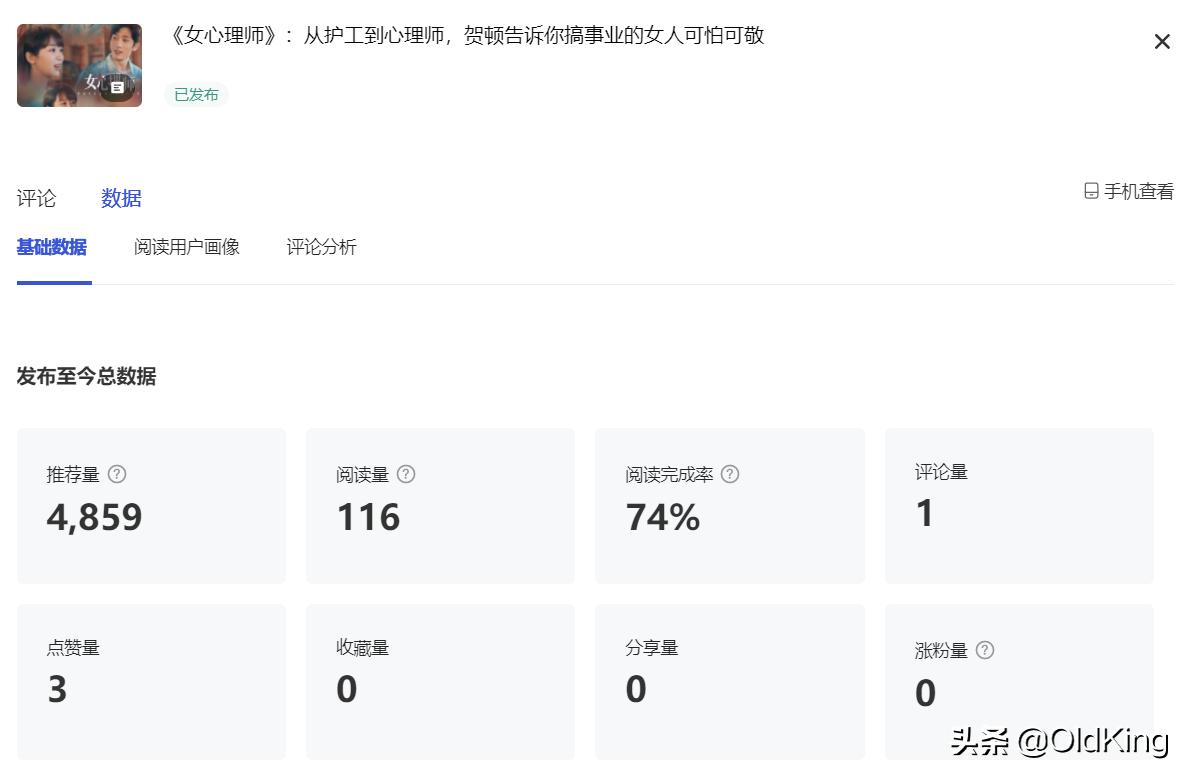Click the 已发布 status badge
The height and width of the screenshot is (780, 1192).
tap(196, 95)
